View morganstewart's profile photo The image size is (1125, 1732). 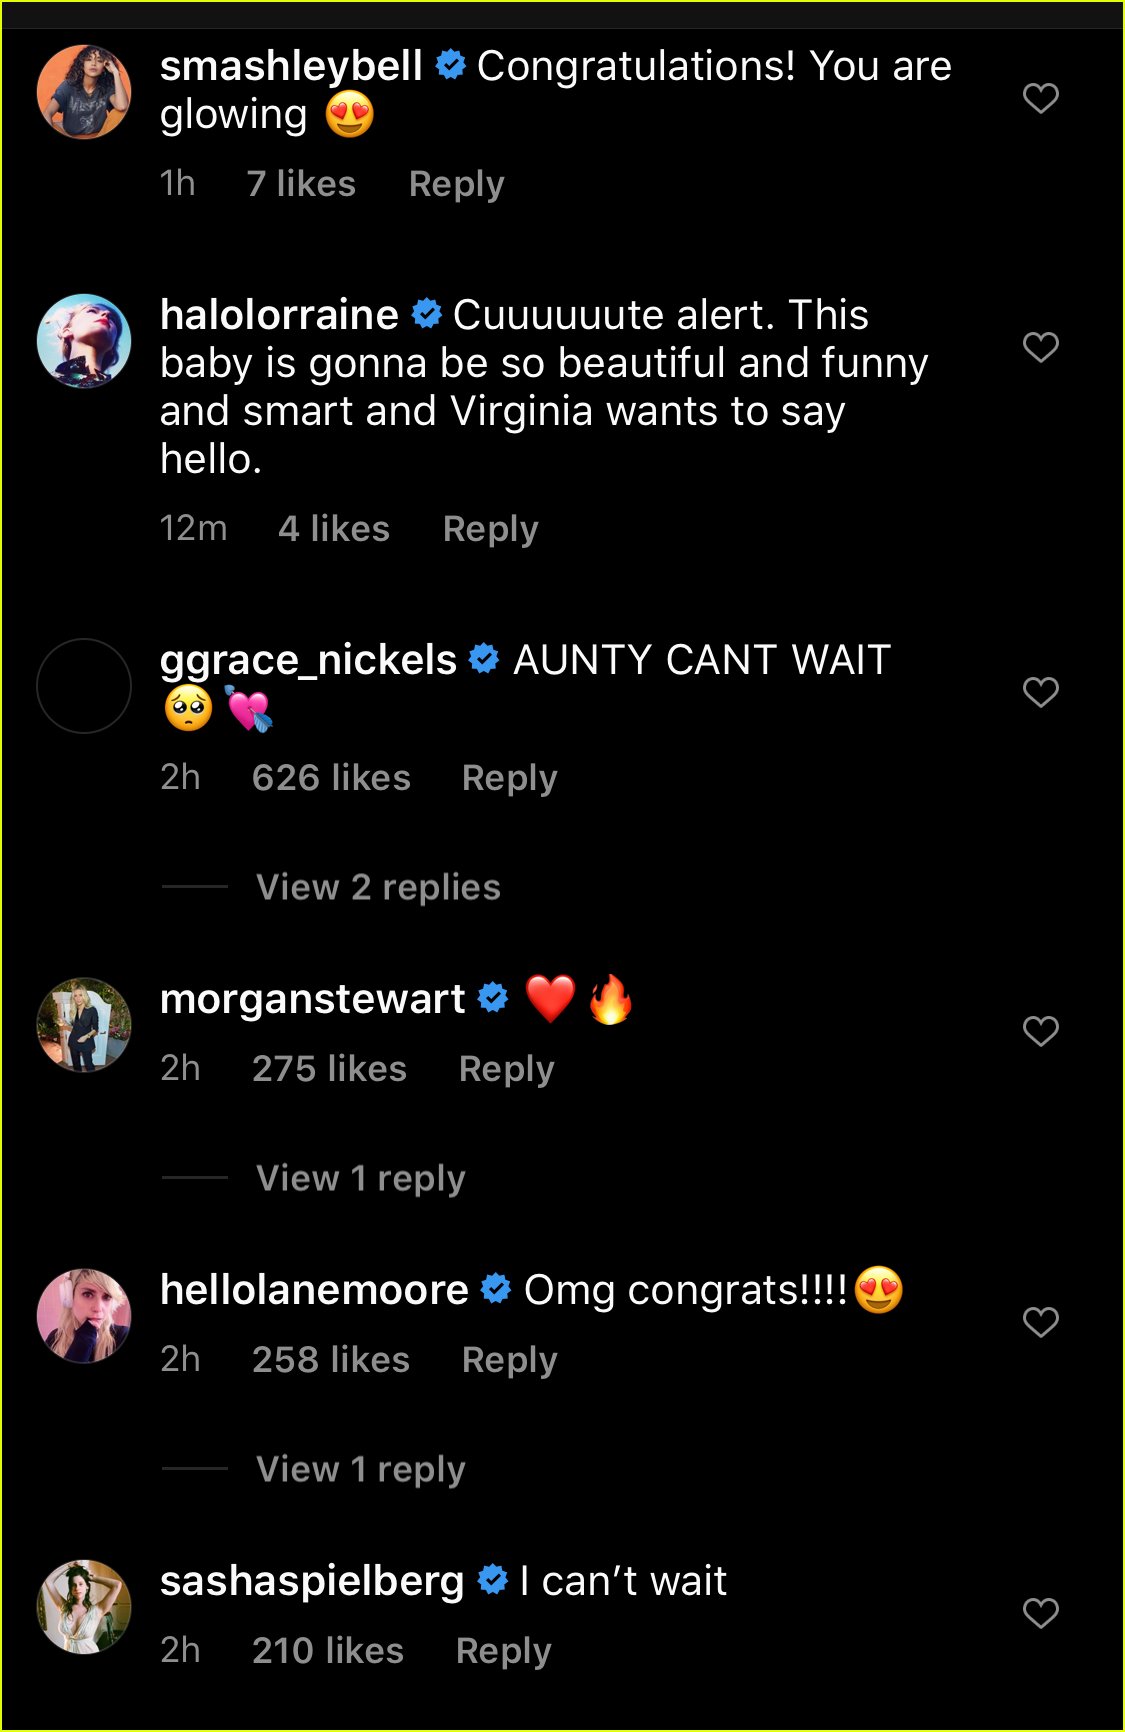coord(84,1025)
